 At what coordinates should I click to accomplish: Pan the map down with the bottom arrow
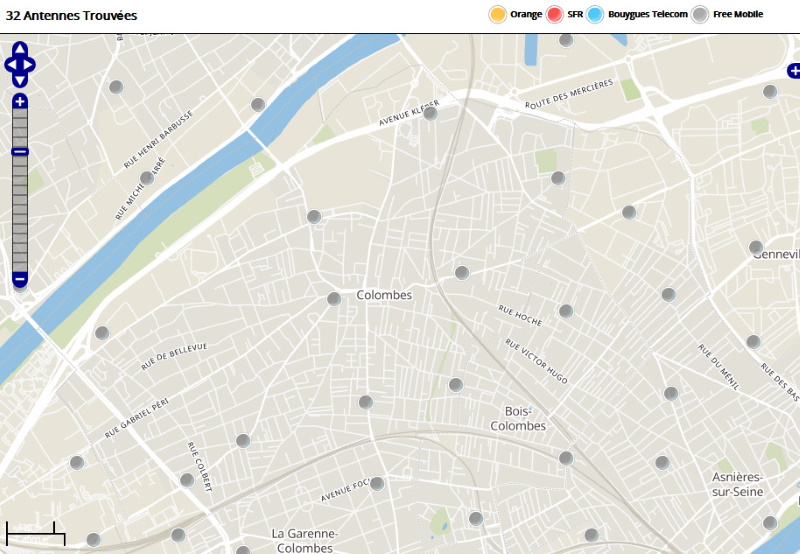20,80
